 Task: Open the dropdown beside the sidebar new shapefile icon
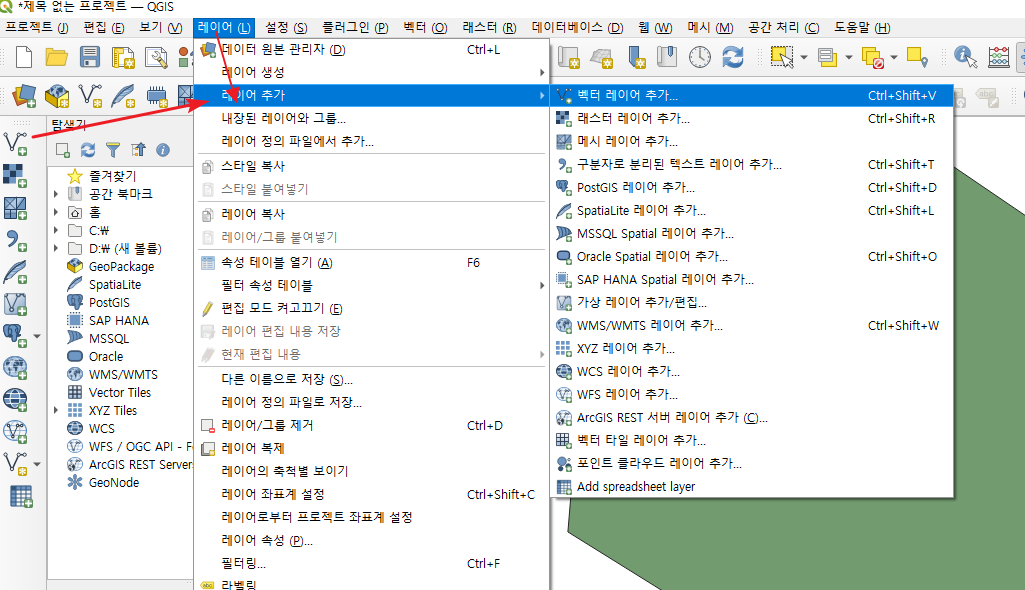point(37,464)
